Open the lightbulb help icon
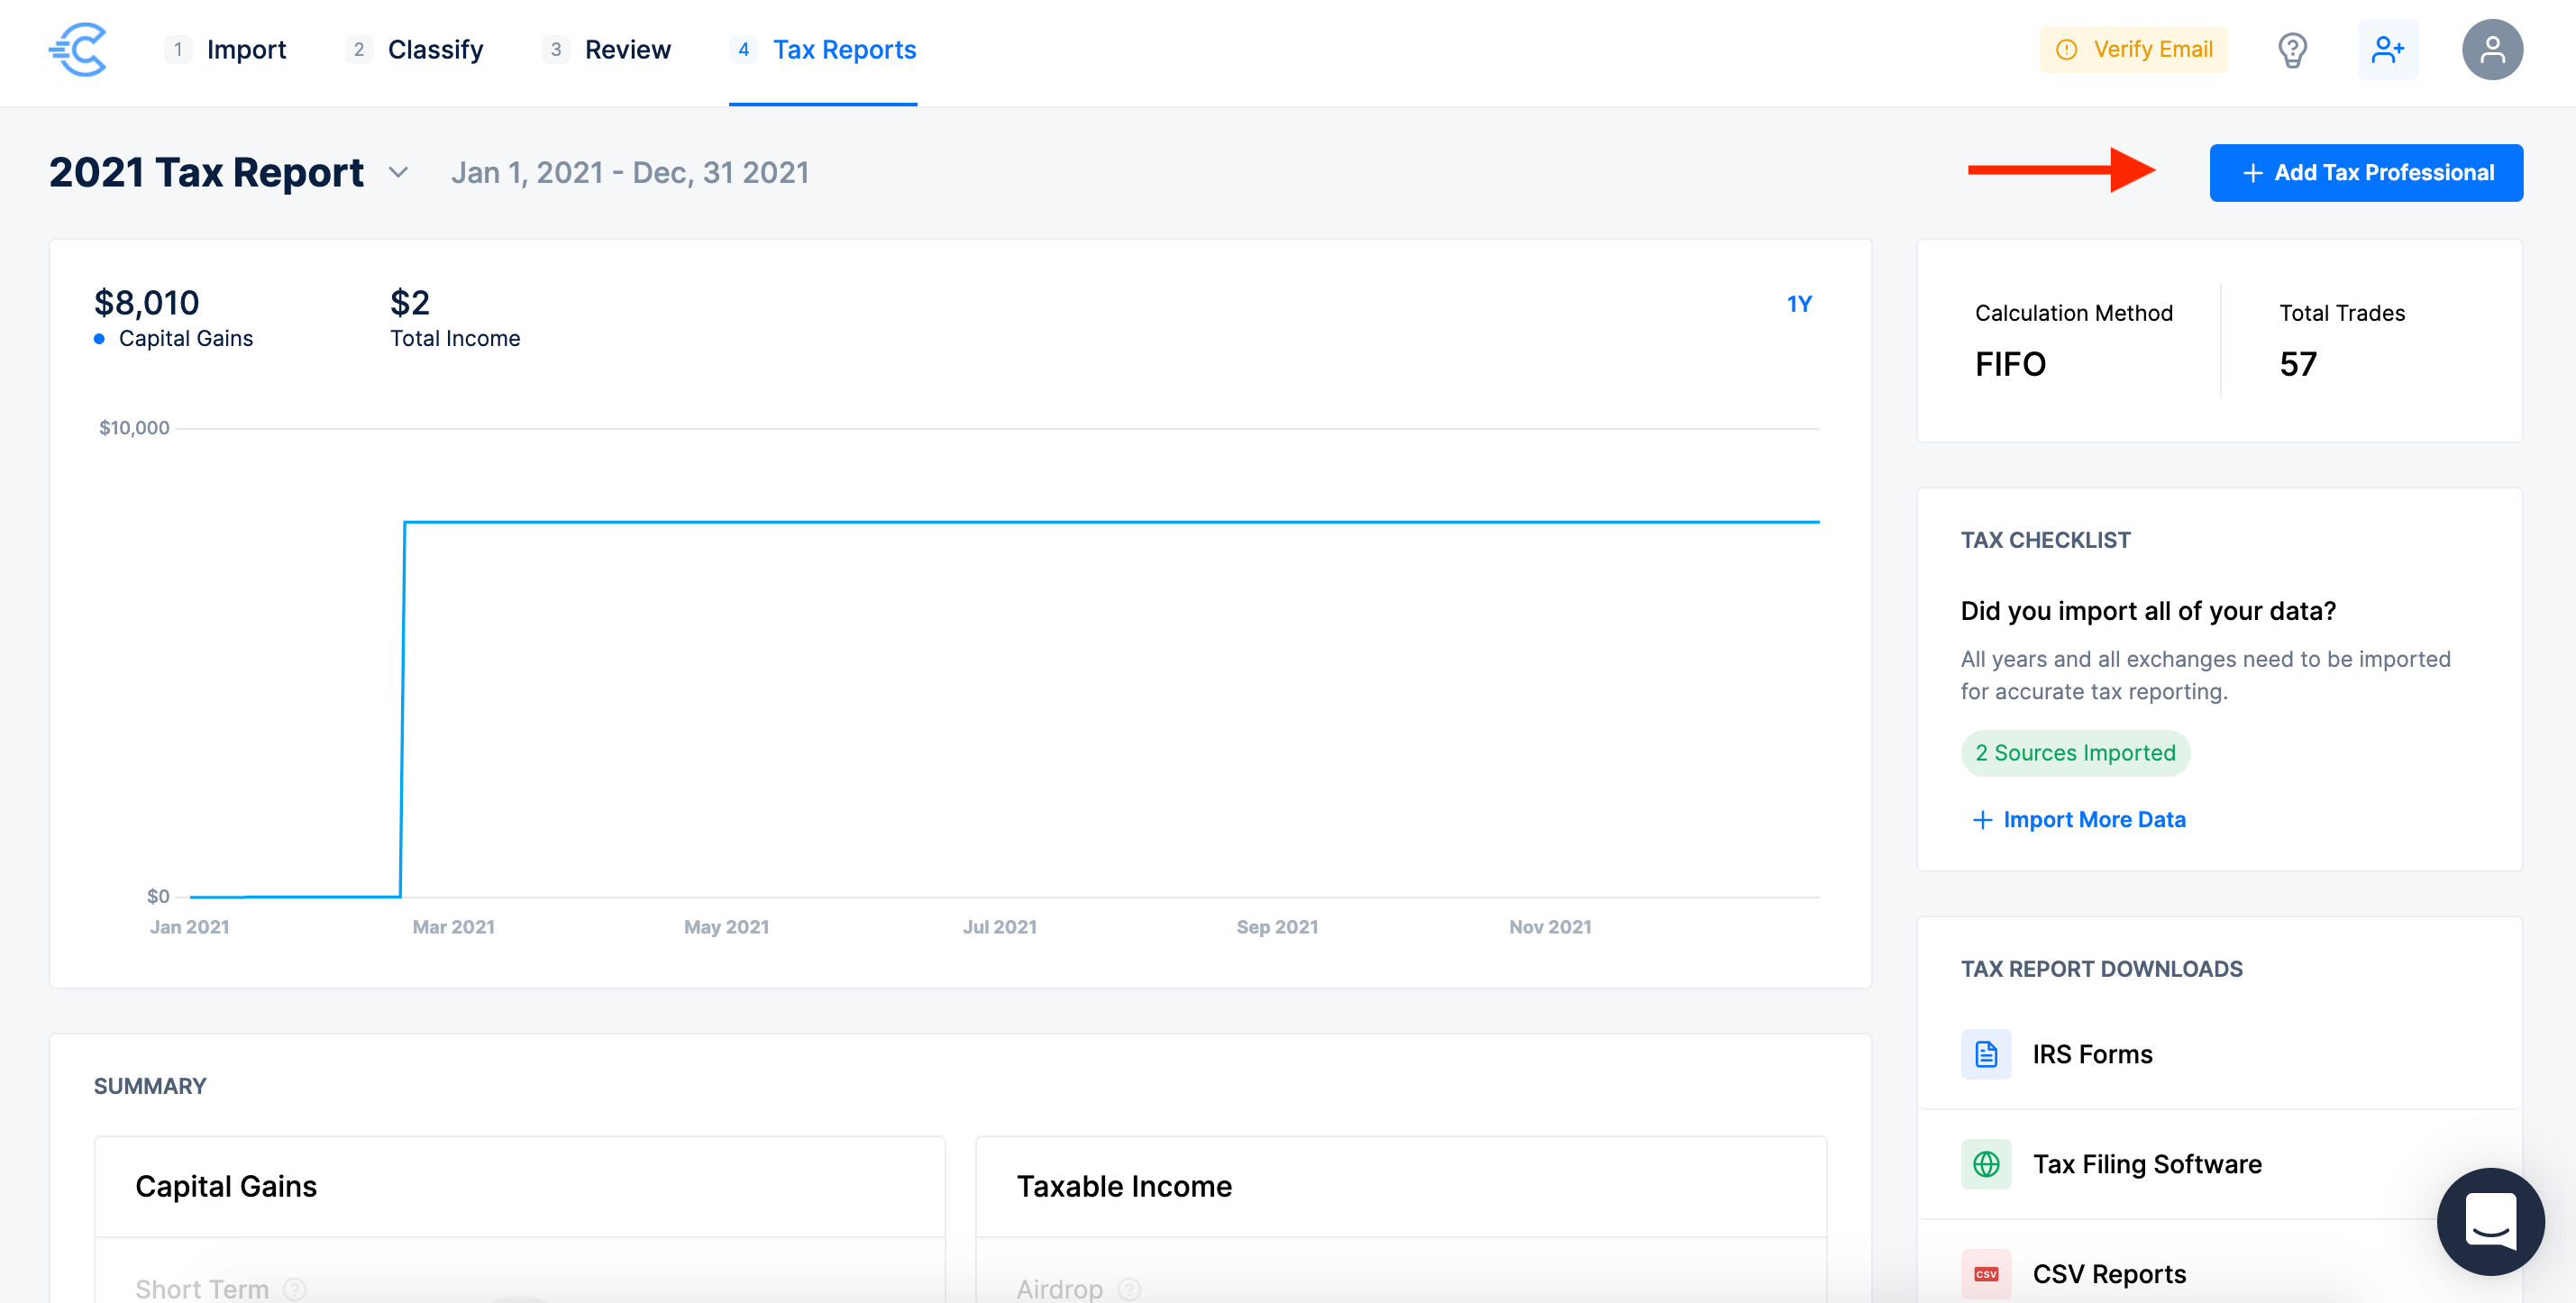This screenshot has height=1303, width=2576. (2291, 49)
